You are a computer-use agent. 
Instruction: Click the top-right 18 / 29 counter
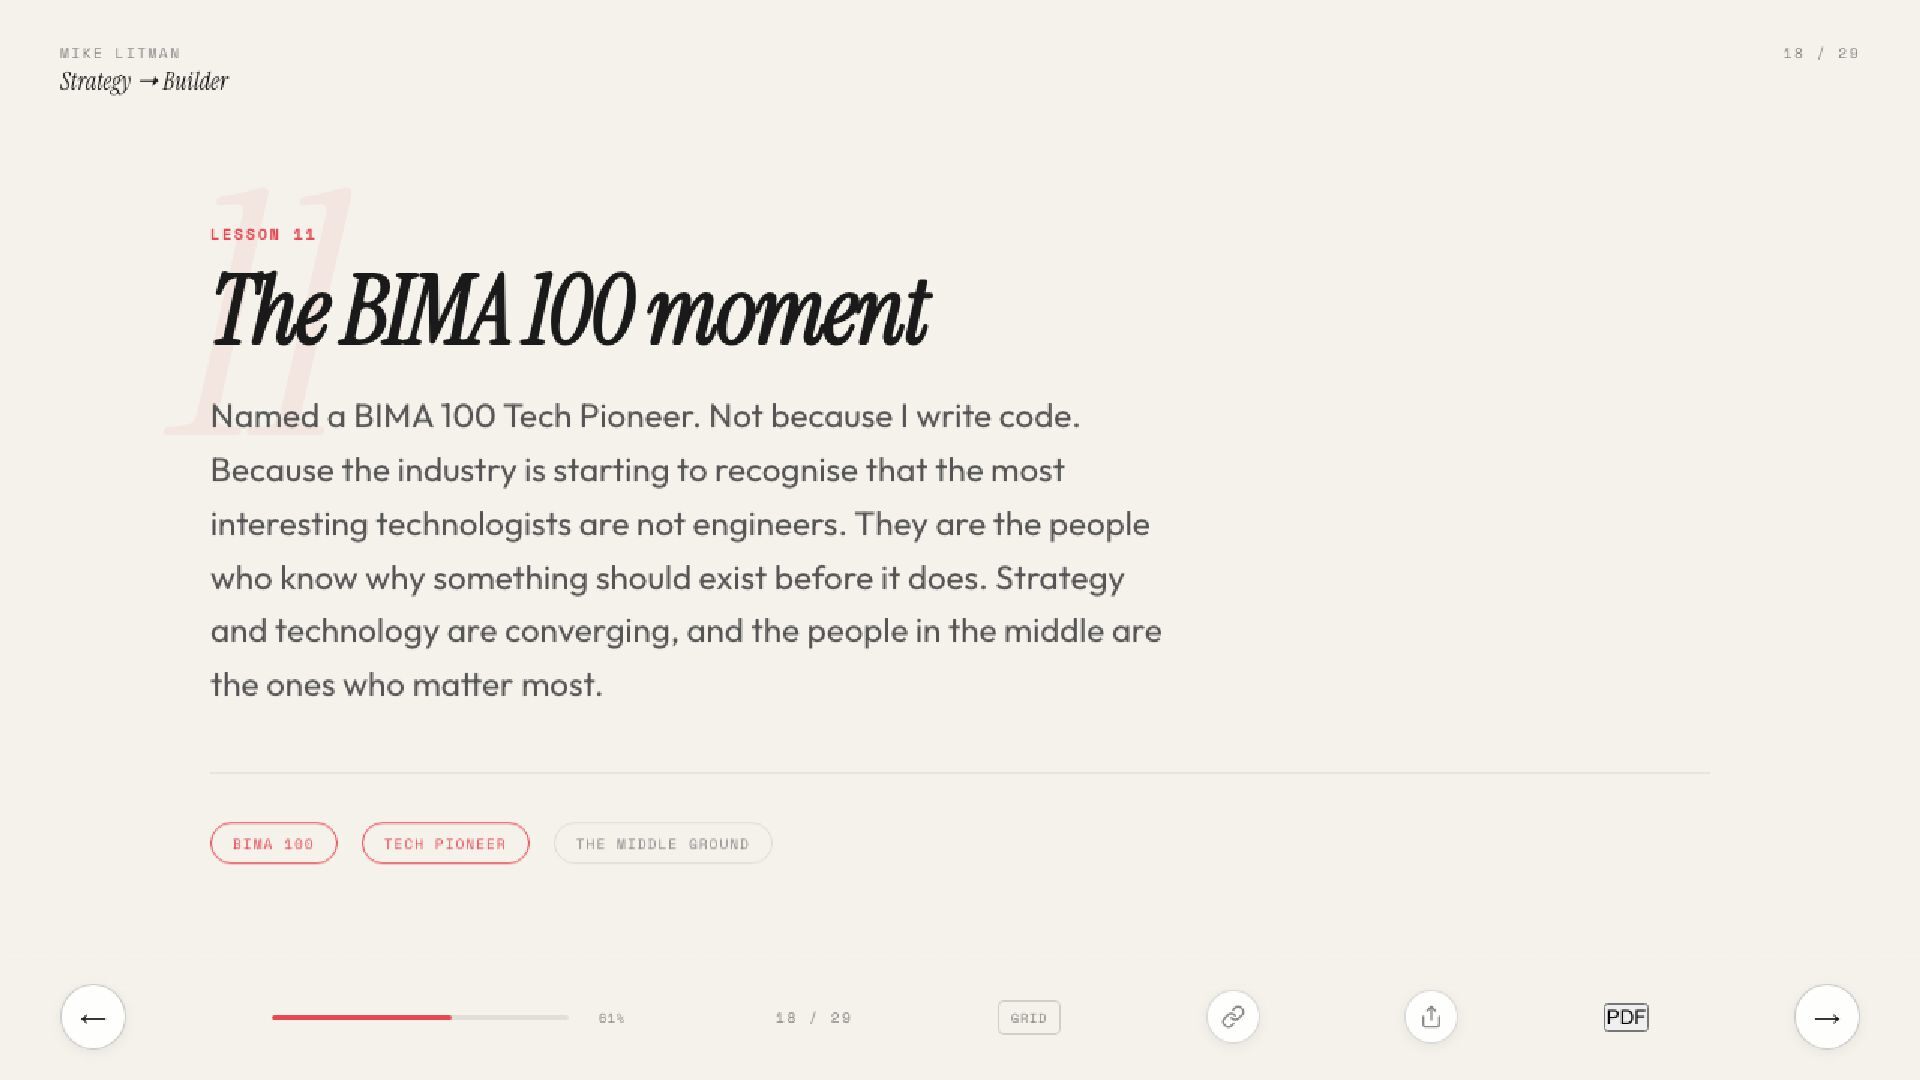(x=1820, y=53)
